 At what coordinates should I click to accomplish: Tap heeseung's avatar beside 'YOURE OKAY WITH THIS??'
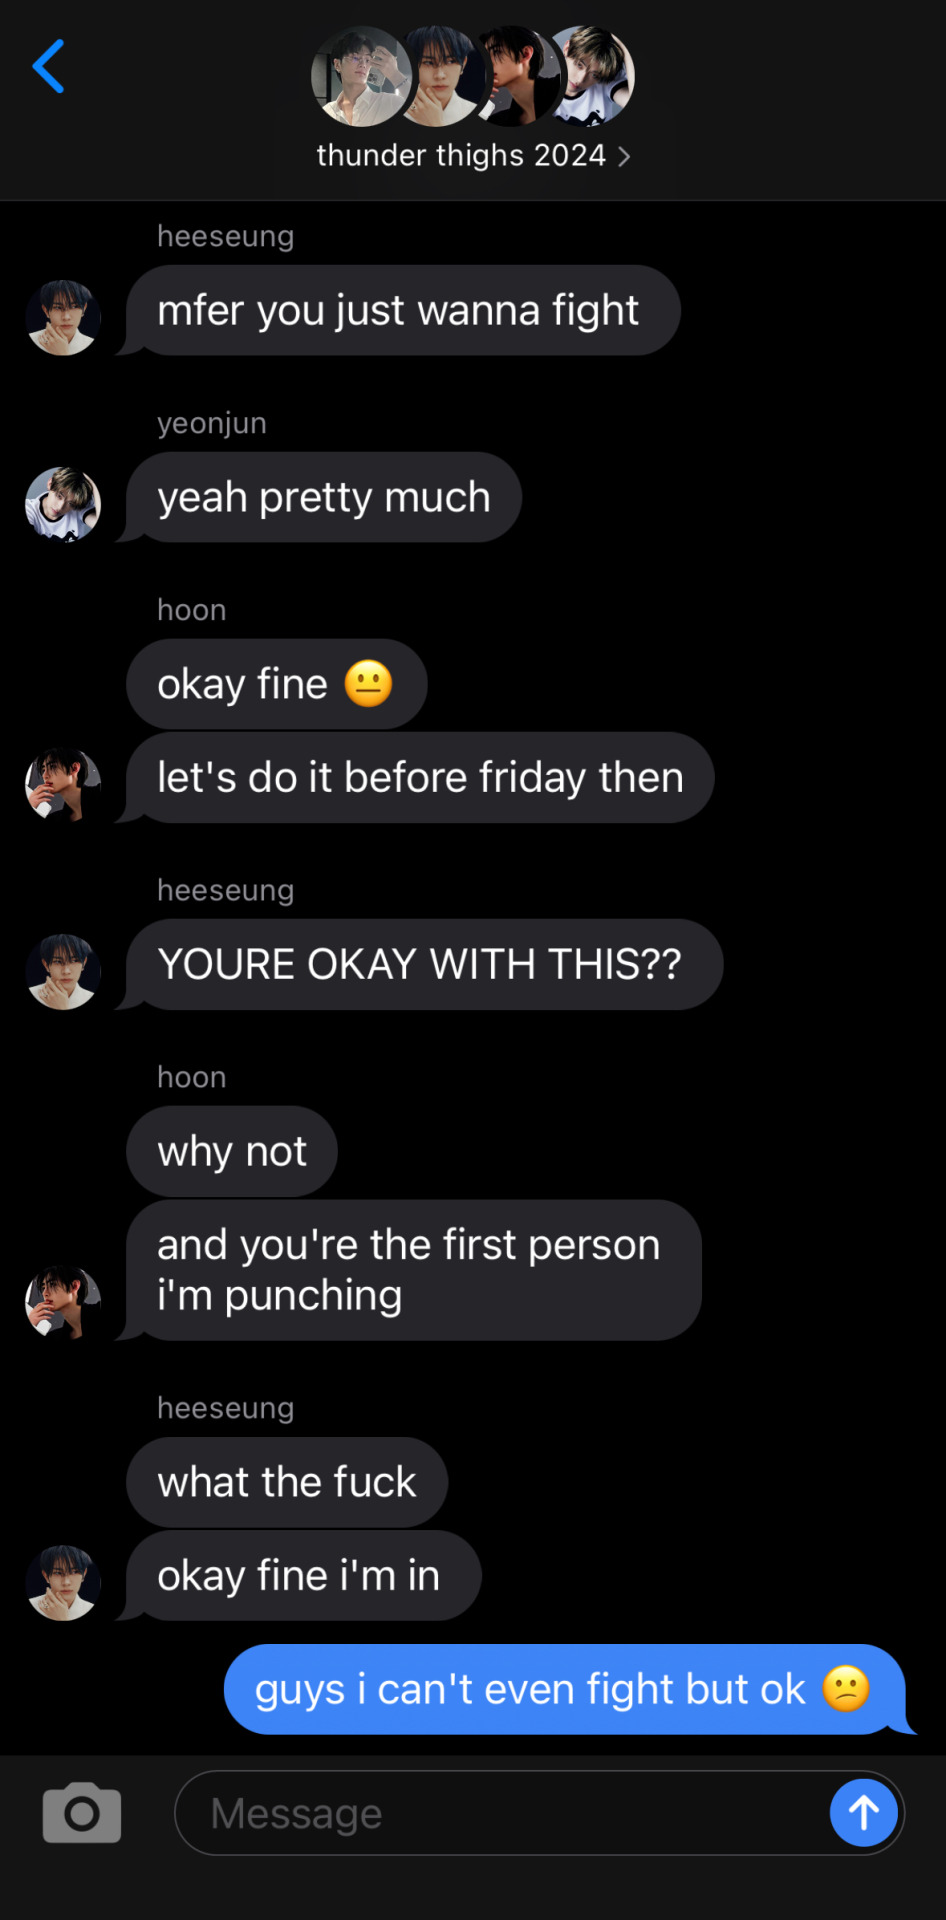[x=63, y=972]
